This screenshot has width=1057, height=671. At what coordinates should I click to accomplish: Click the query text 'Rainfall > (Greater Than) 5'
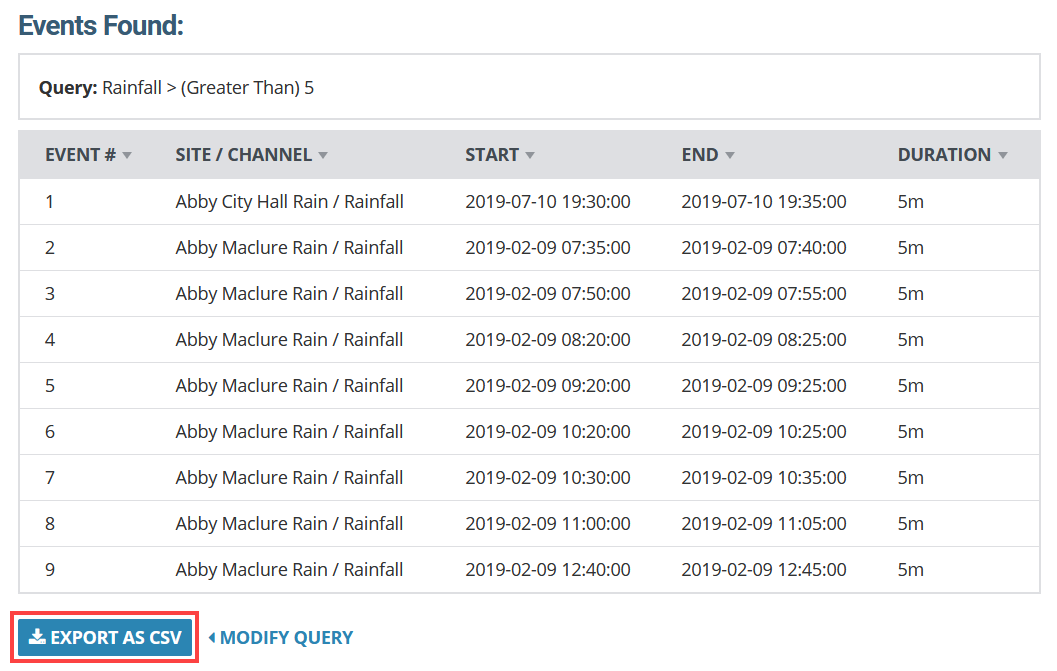(208, 88)
